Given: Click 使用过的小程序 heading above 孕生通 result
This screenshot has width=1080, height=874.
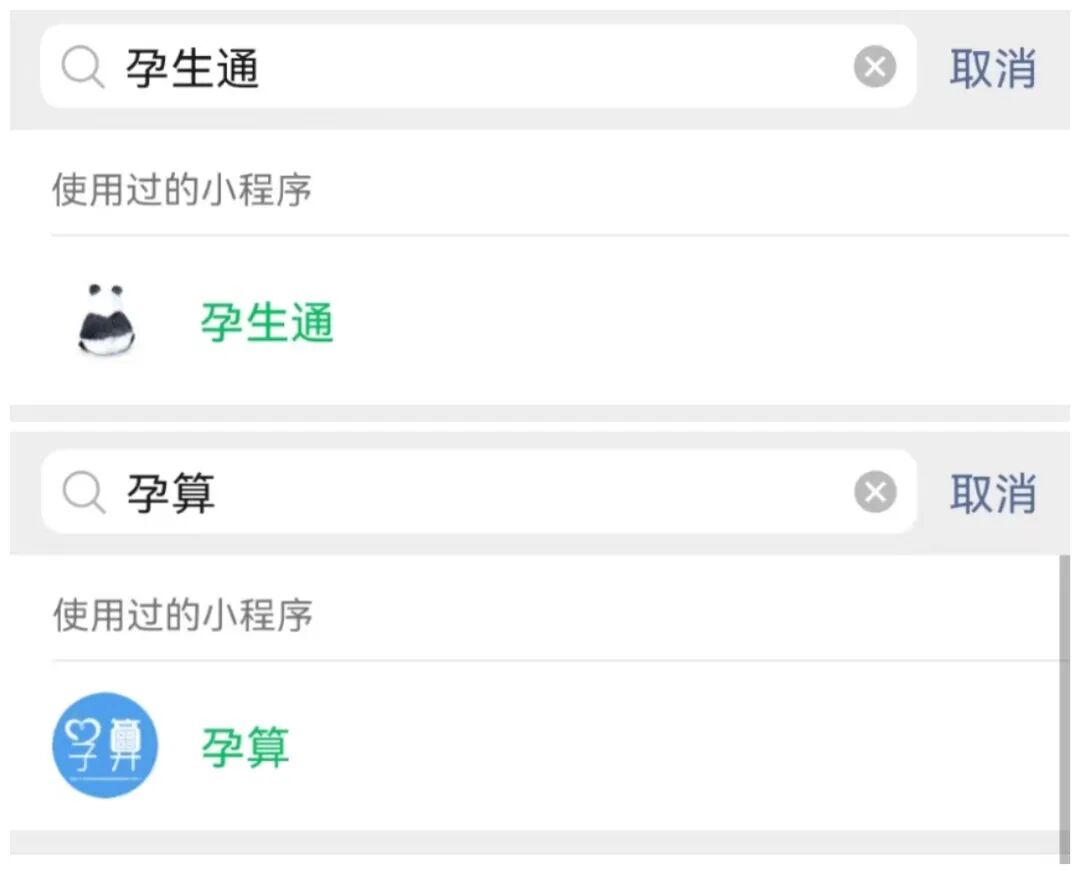Looking at the screenshot, I should 182,189.
